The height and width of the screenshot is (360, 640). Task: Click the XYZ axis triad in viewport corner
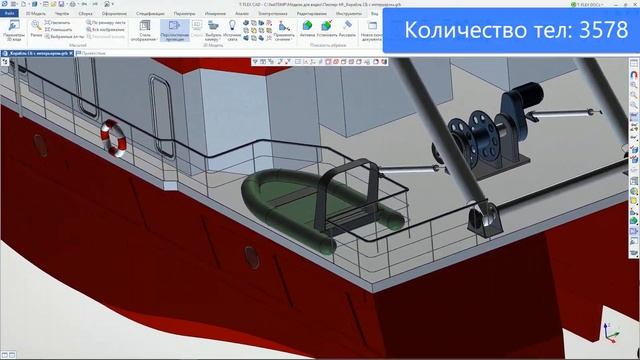click(611, 333)
